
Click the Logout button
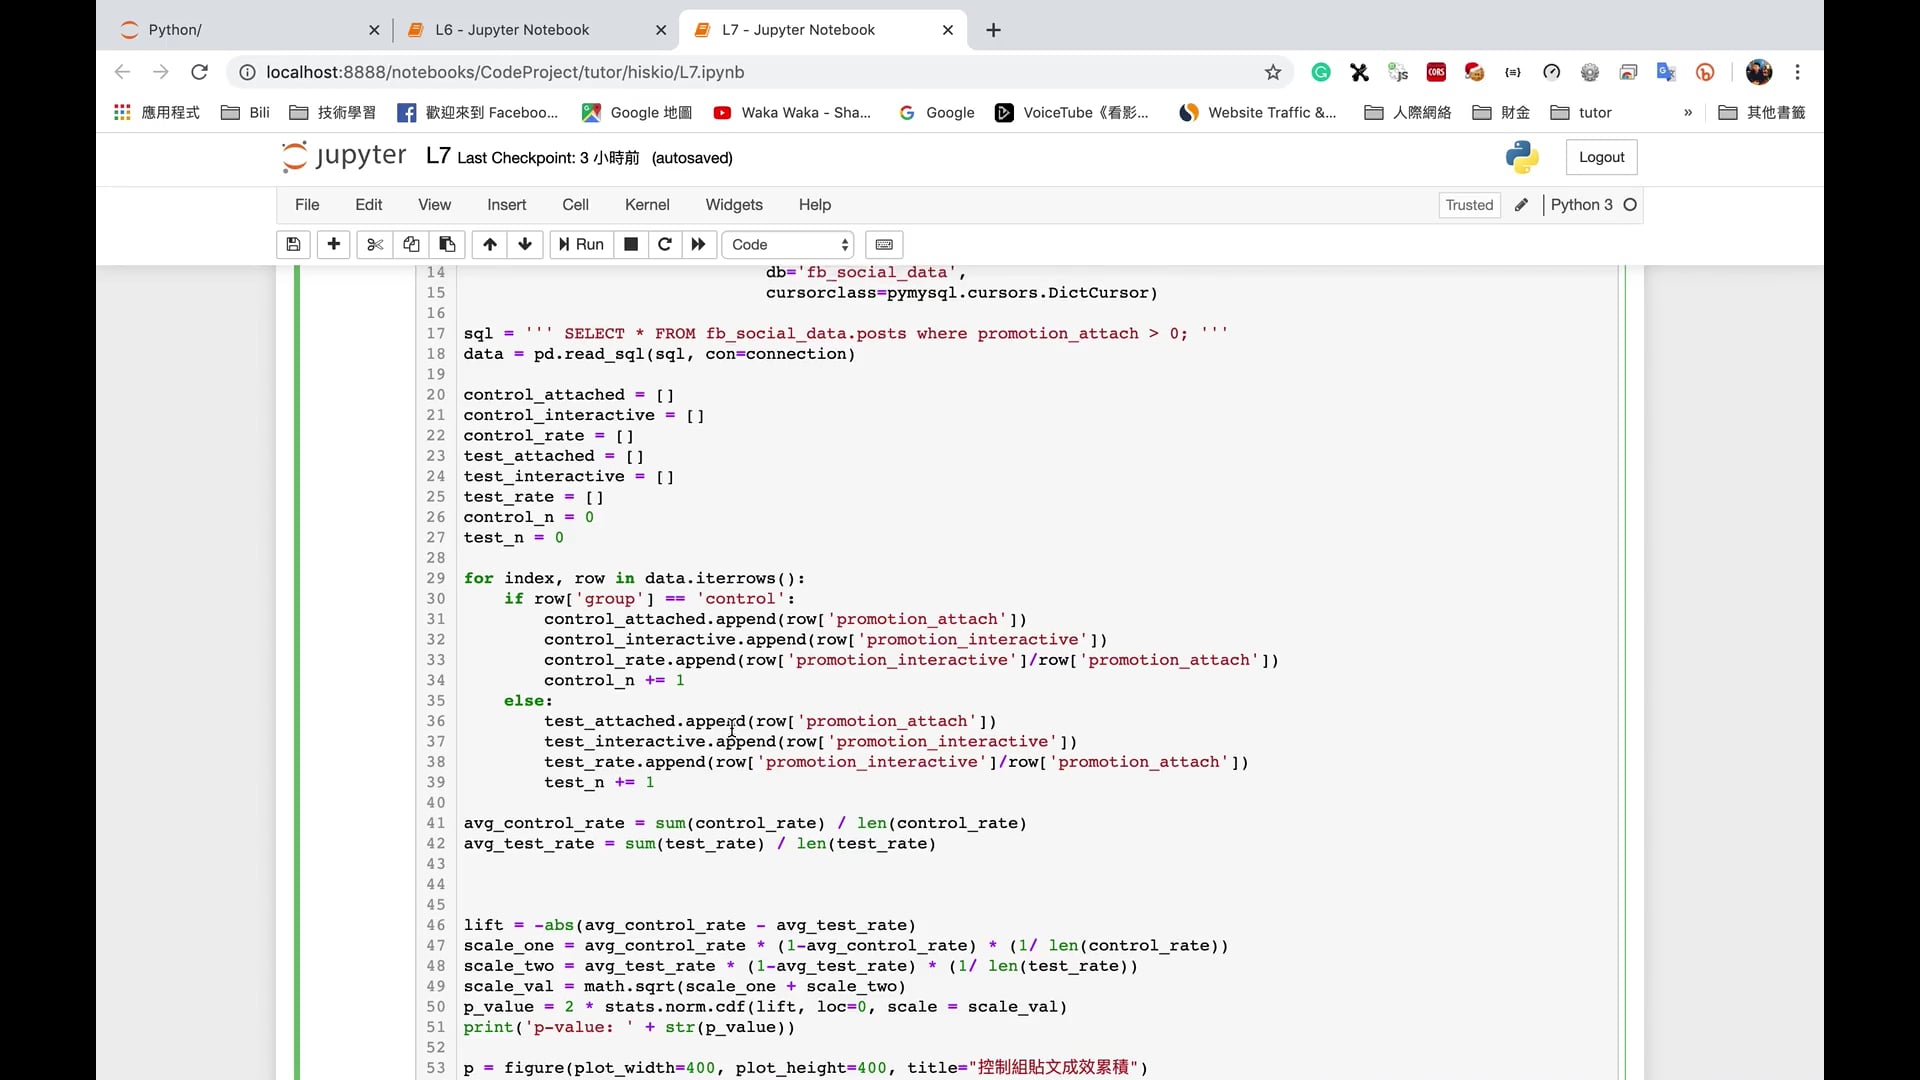point(1601,157)
